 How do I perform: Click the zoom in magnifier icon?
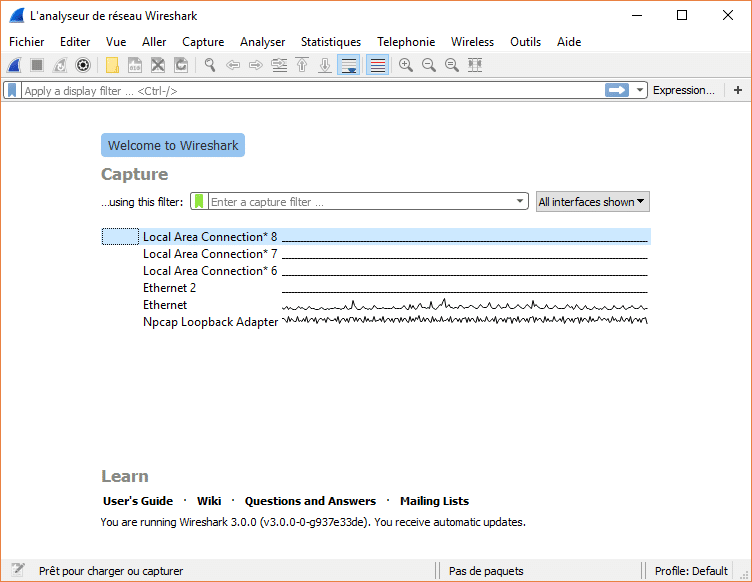coord(406,65)
